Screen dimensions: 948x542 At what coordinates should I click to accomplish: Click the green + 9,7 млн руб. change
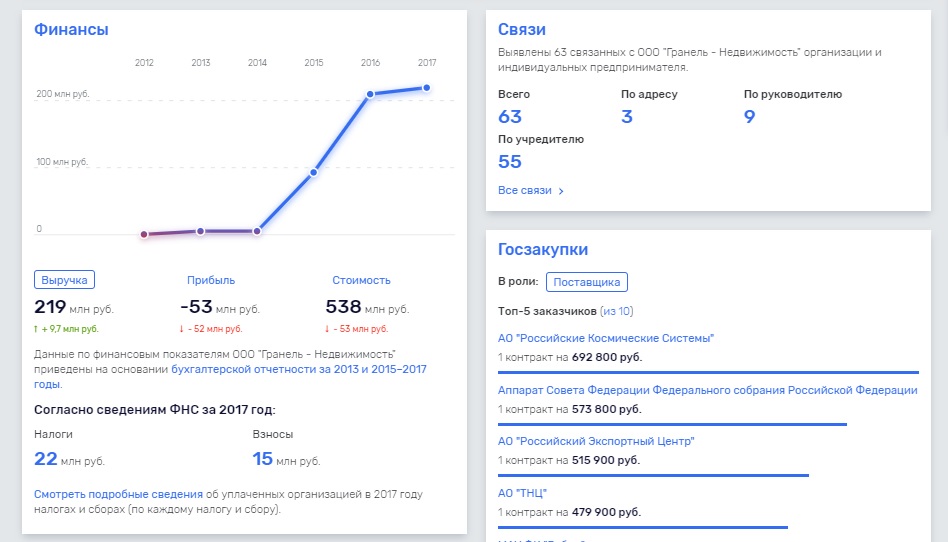(x=66, y=329)
